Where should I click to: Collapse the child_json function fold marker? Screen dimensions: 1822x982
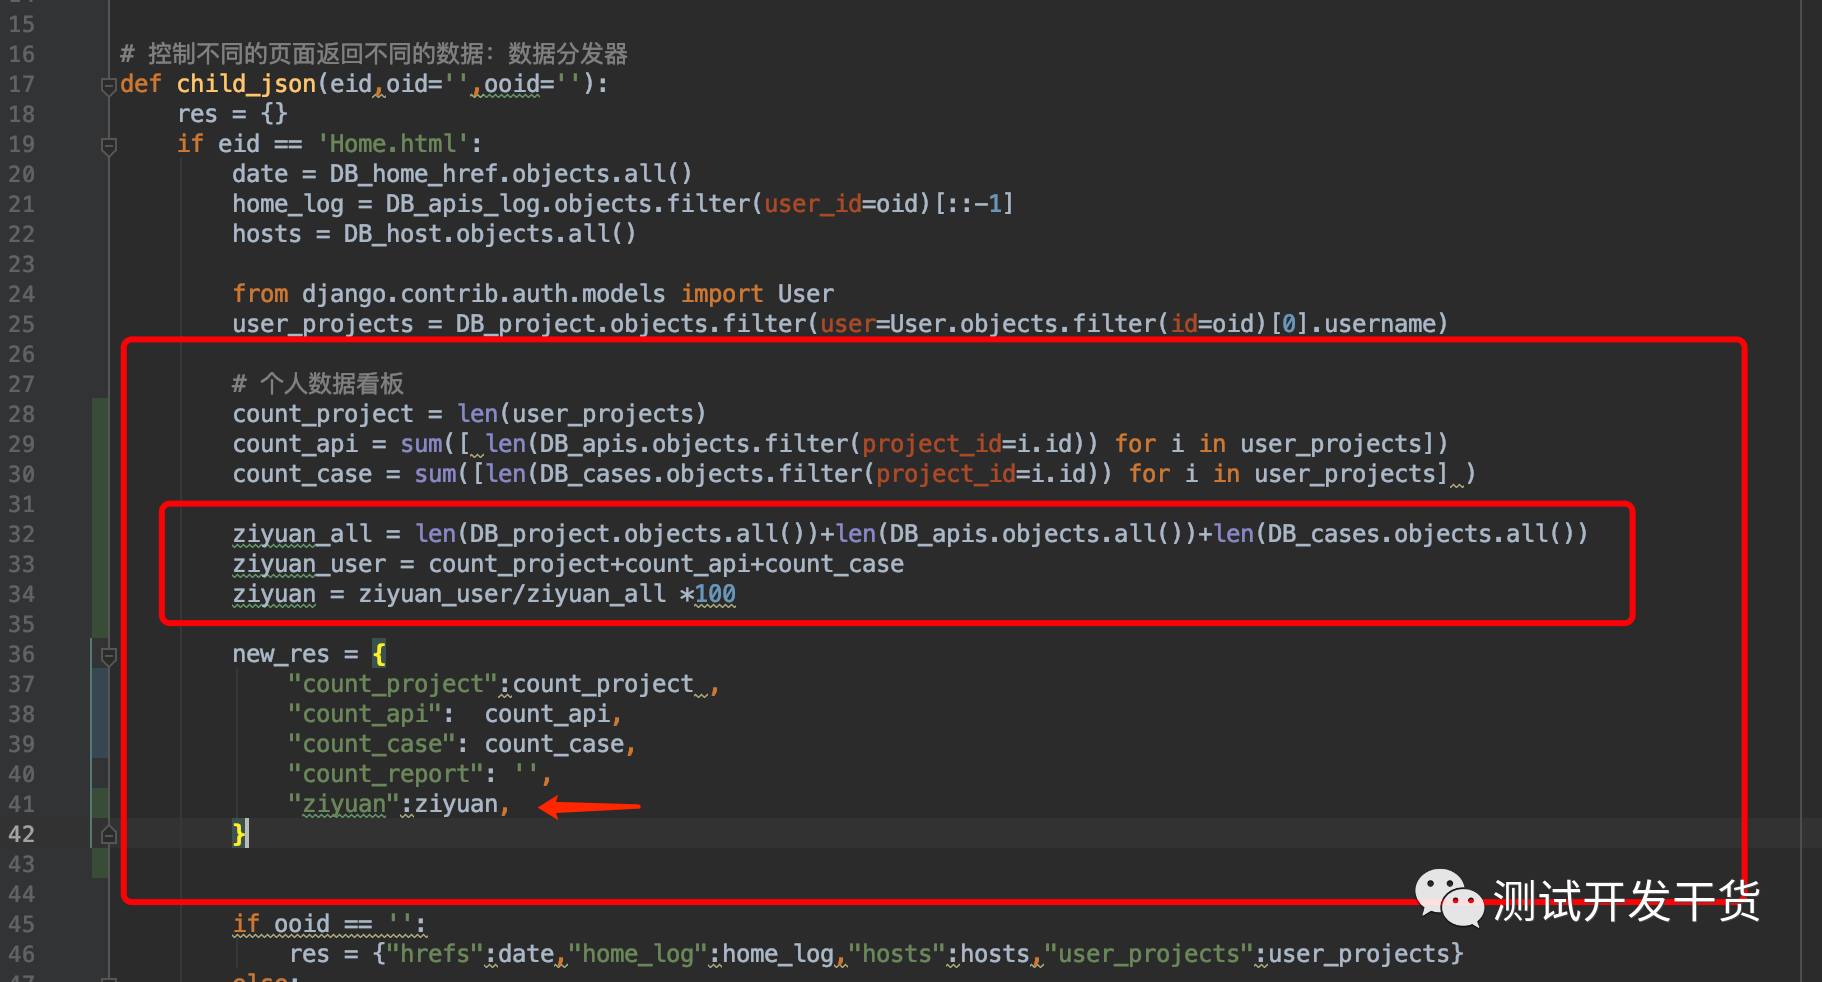[109, 86]
